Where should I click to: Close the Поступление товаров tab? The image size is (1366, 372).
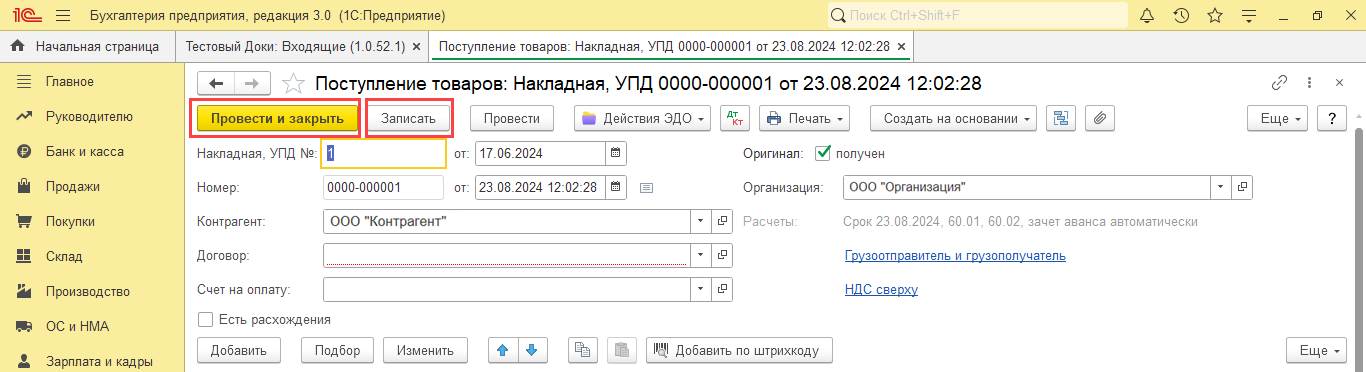pos(901,47)
